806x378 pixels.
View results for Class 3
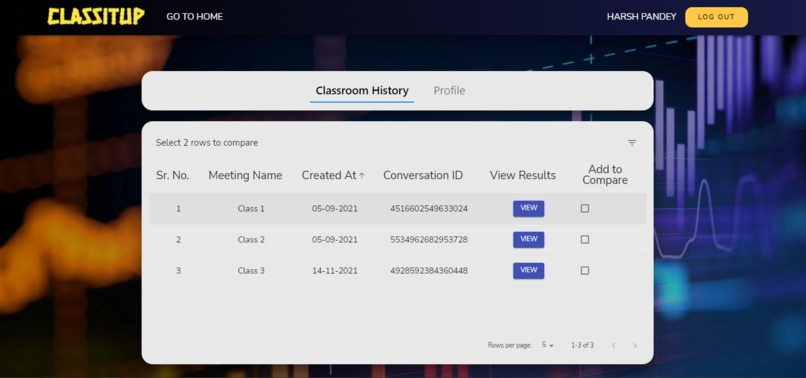528,271
